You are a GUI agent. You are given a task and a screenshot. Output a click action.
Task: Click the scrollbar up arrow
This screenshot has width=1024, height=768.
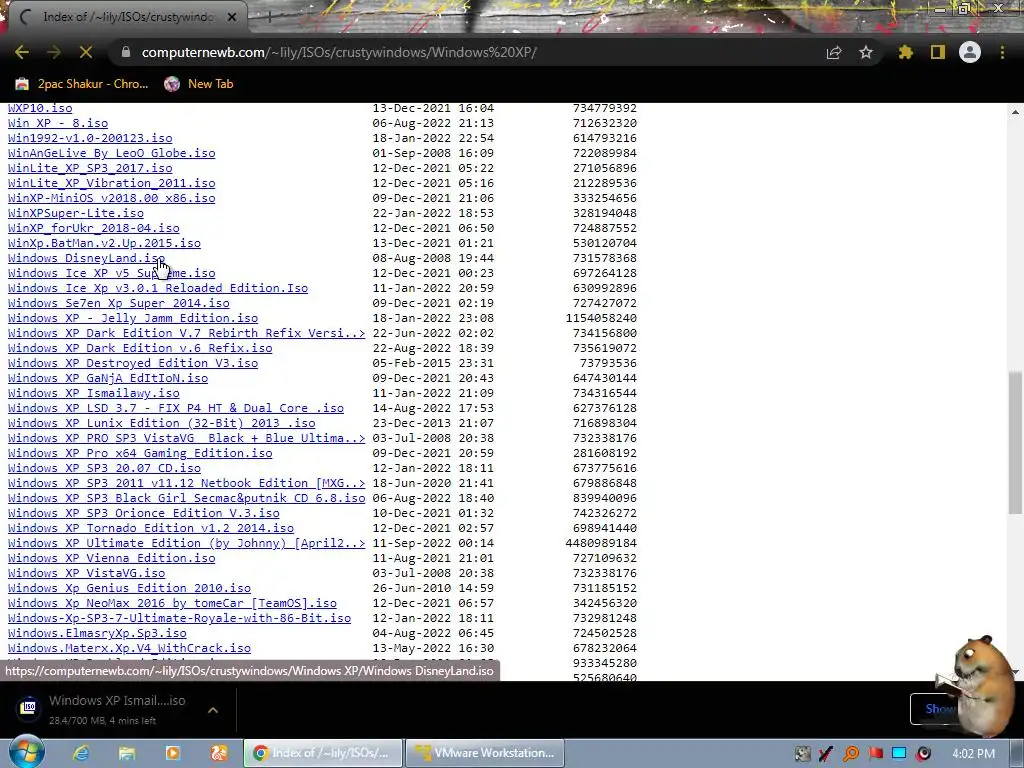coord(1016,112)
